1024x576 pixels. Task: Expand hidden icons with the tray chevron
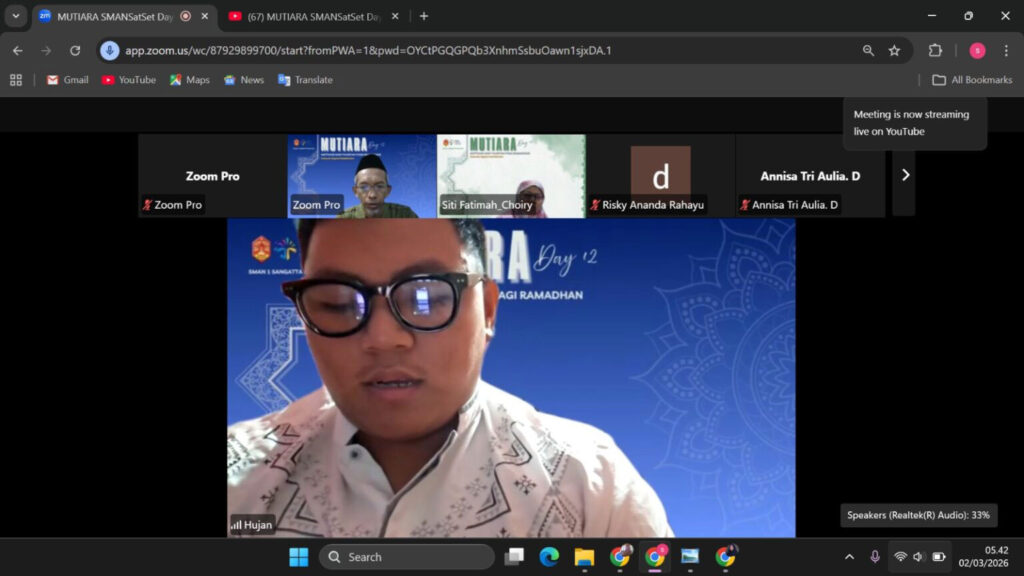[x=849, y=557]
